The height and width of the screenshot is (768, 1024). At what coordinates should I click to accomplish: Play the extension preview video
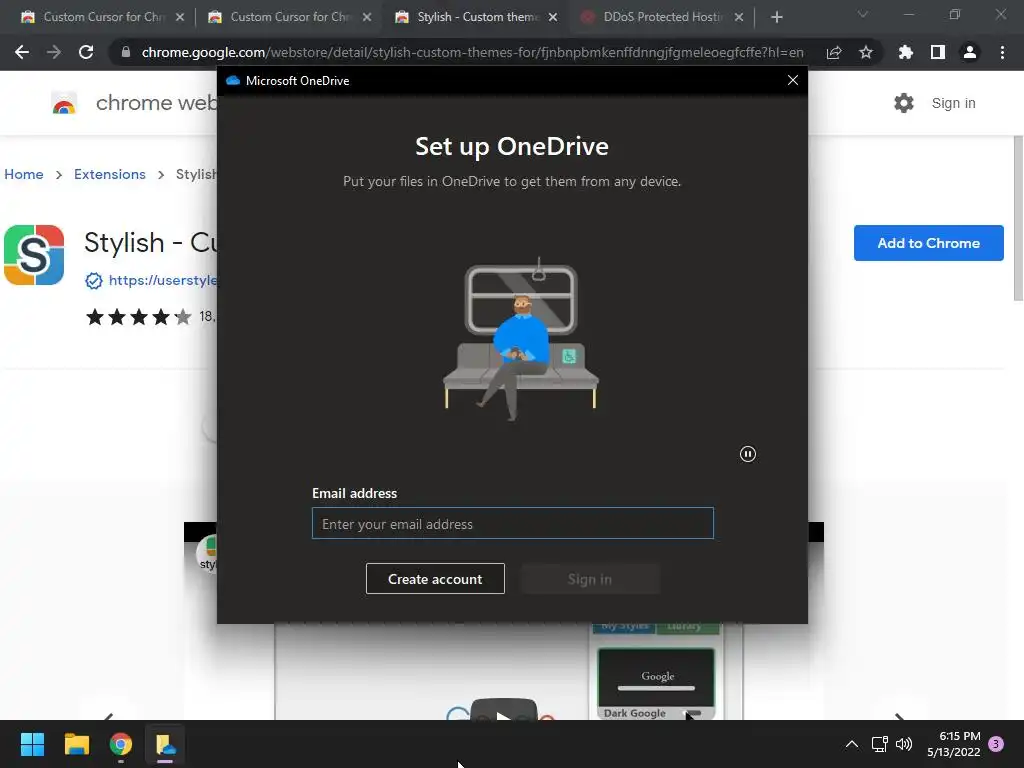pos(504,710)
